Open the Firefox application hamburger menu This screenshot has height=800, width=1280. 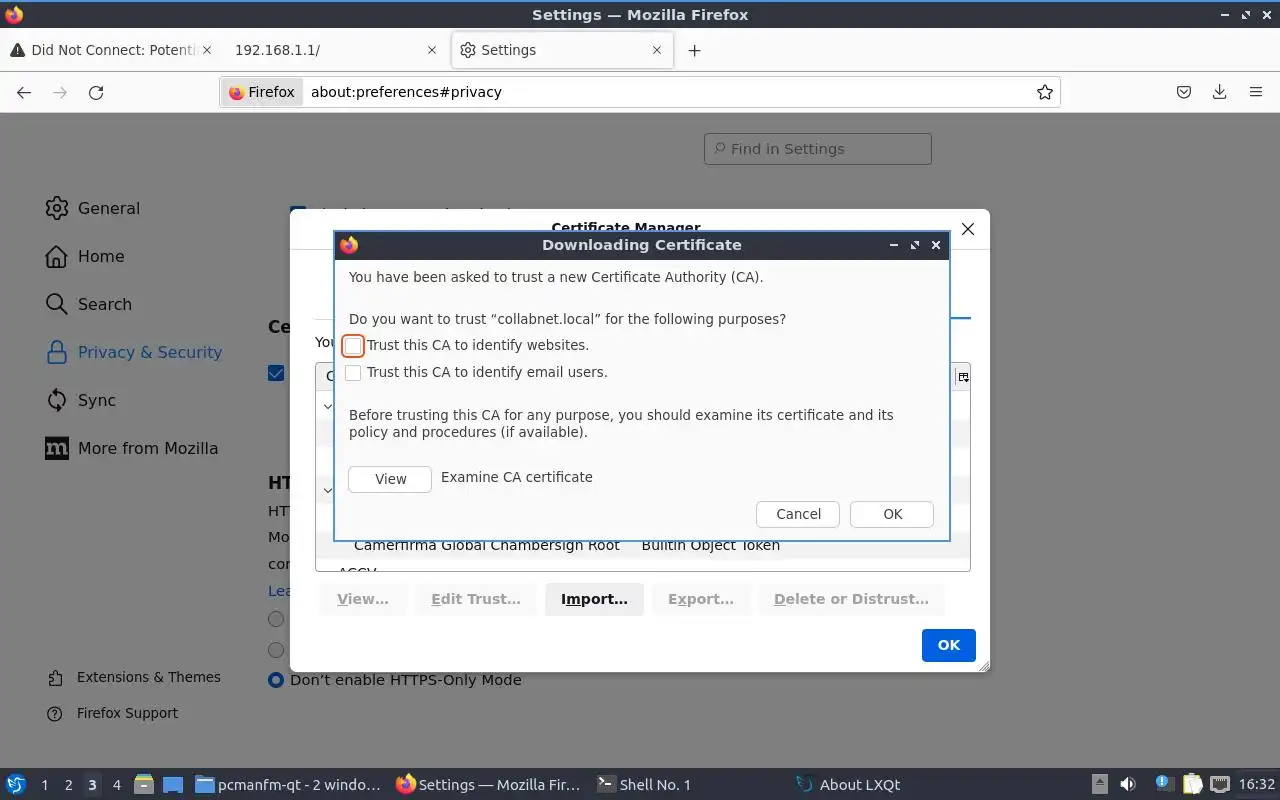coord(1256,92)
